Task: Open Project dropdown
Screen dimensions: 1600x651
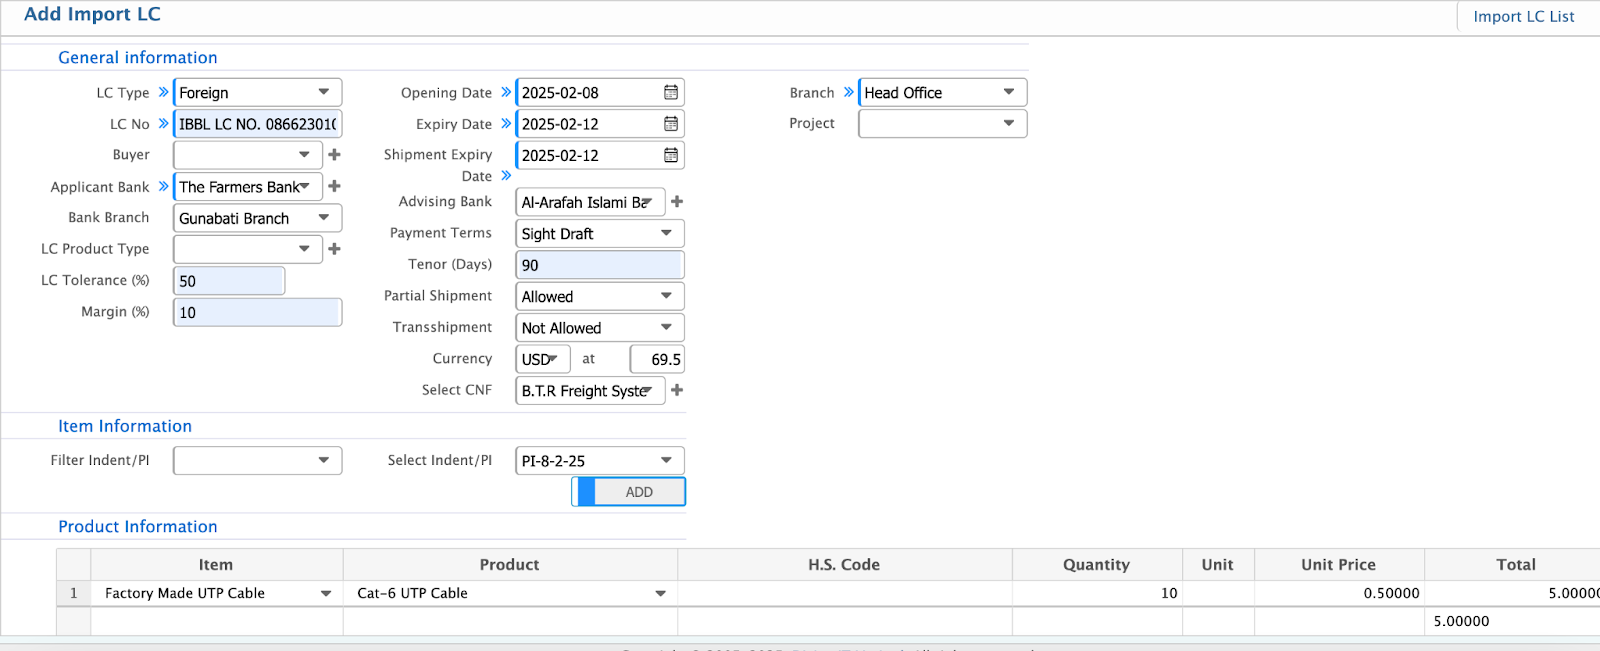Action: [x=943, y=123]
